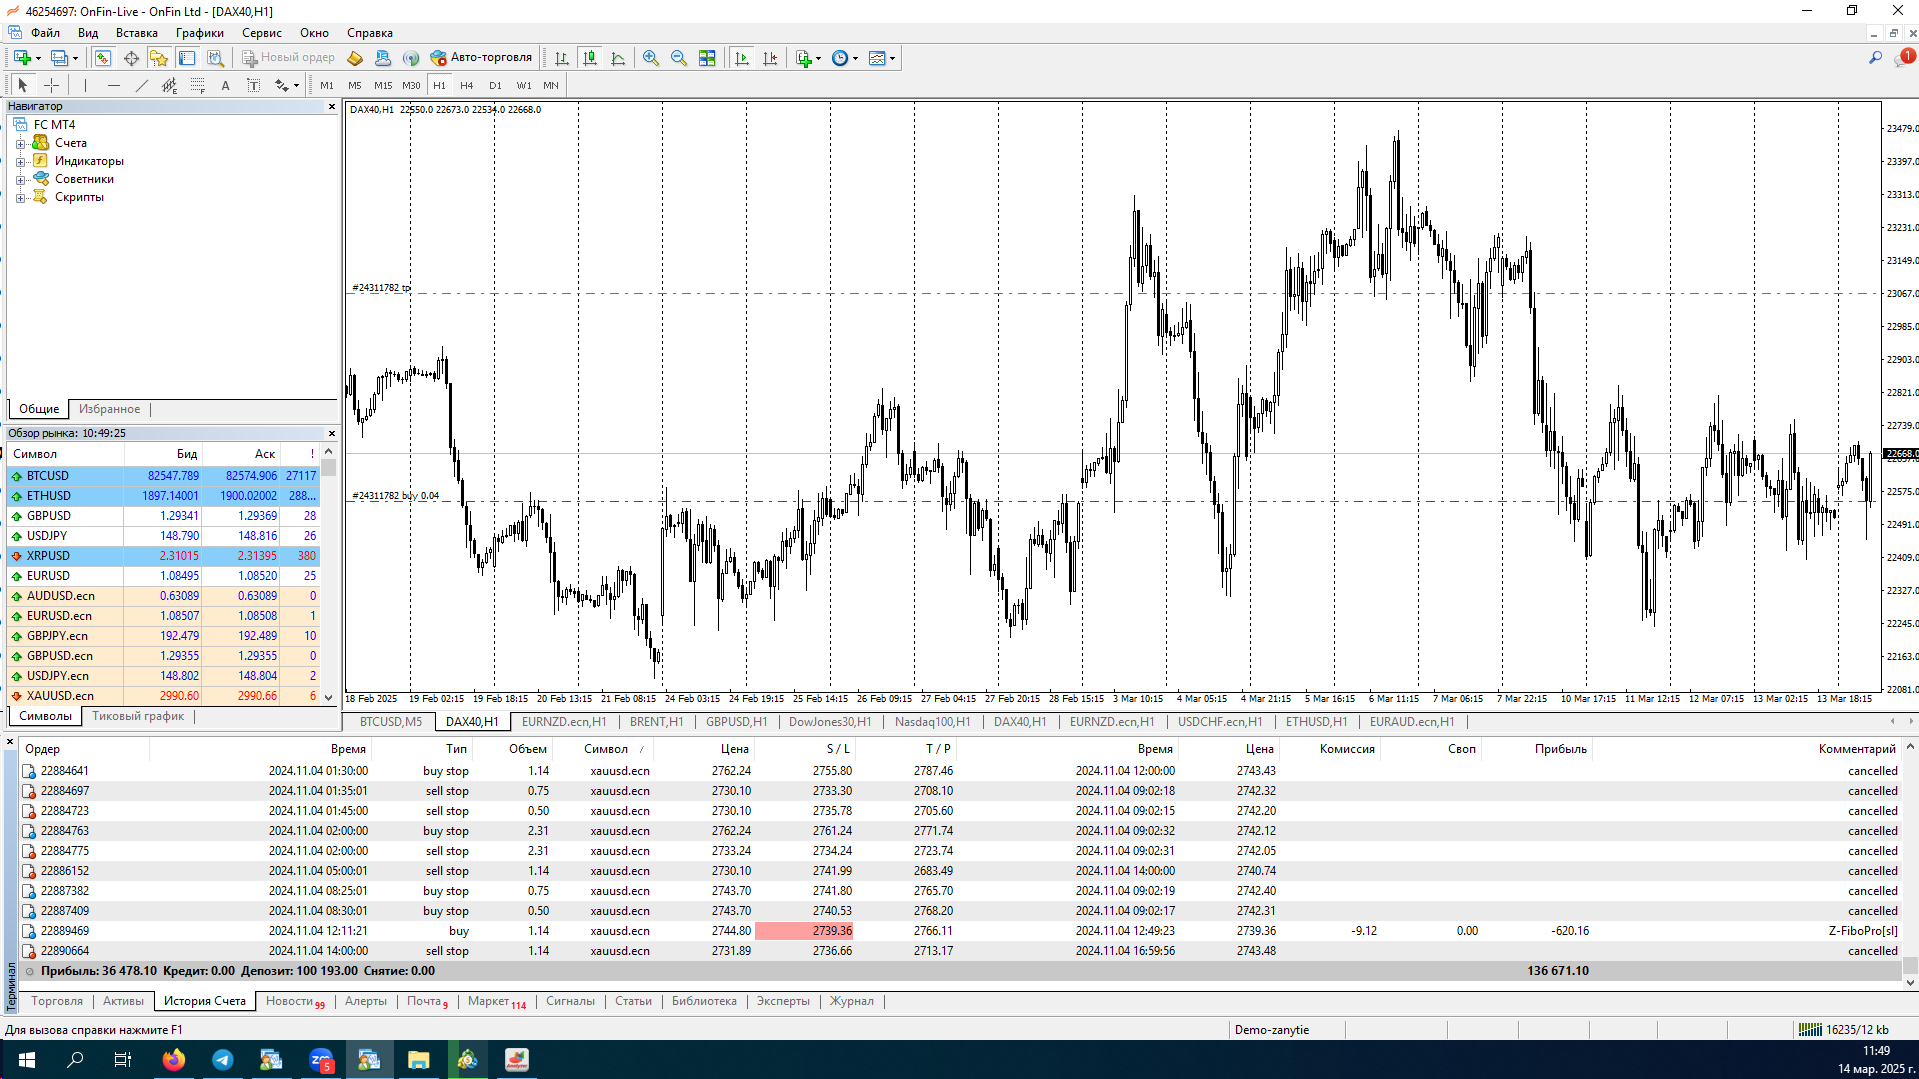Viewport: 1919px width, 1079px height.
Task: Toggle the chart auto scroll button
Action: (x=742, y=58)
